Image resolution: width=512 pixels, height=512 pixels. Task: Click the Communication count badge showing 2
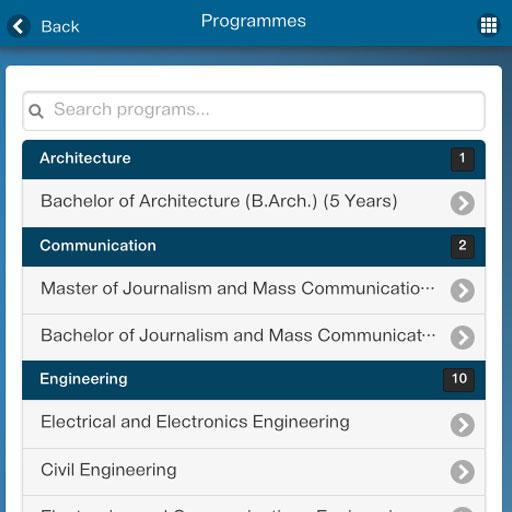(462, 246)
